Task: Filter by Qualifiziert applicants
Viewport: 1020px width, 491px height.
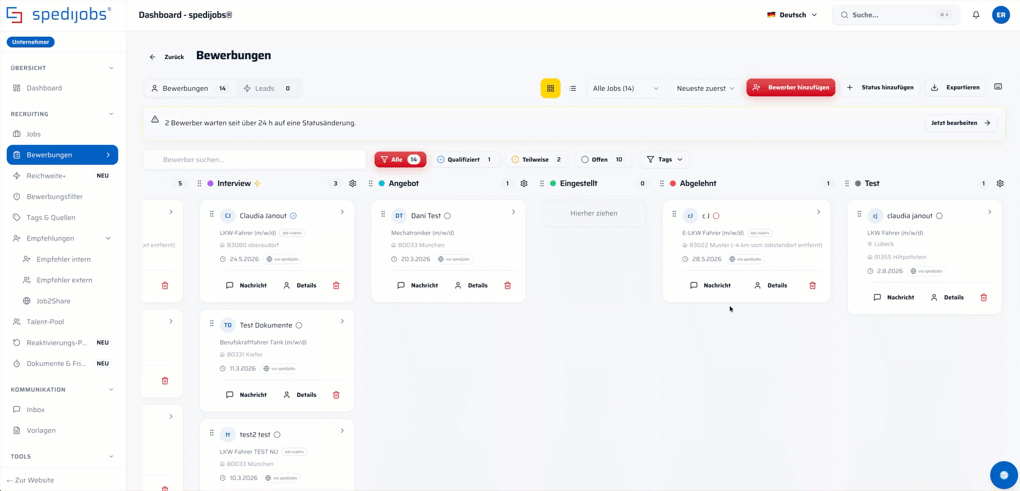Action: [466, 159]
